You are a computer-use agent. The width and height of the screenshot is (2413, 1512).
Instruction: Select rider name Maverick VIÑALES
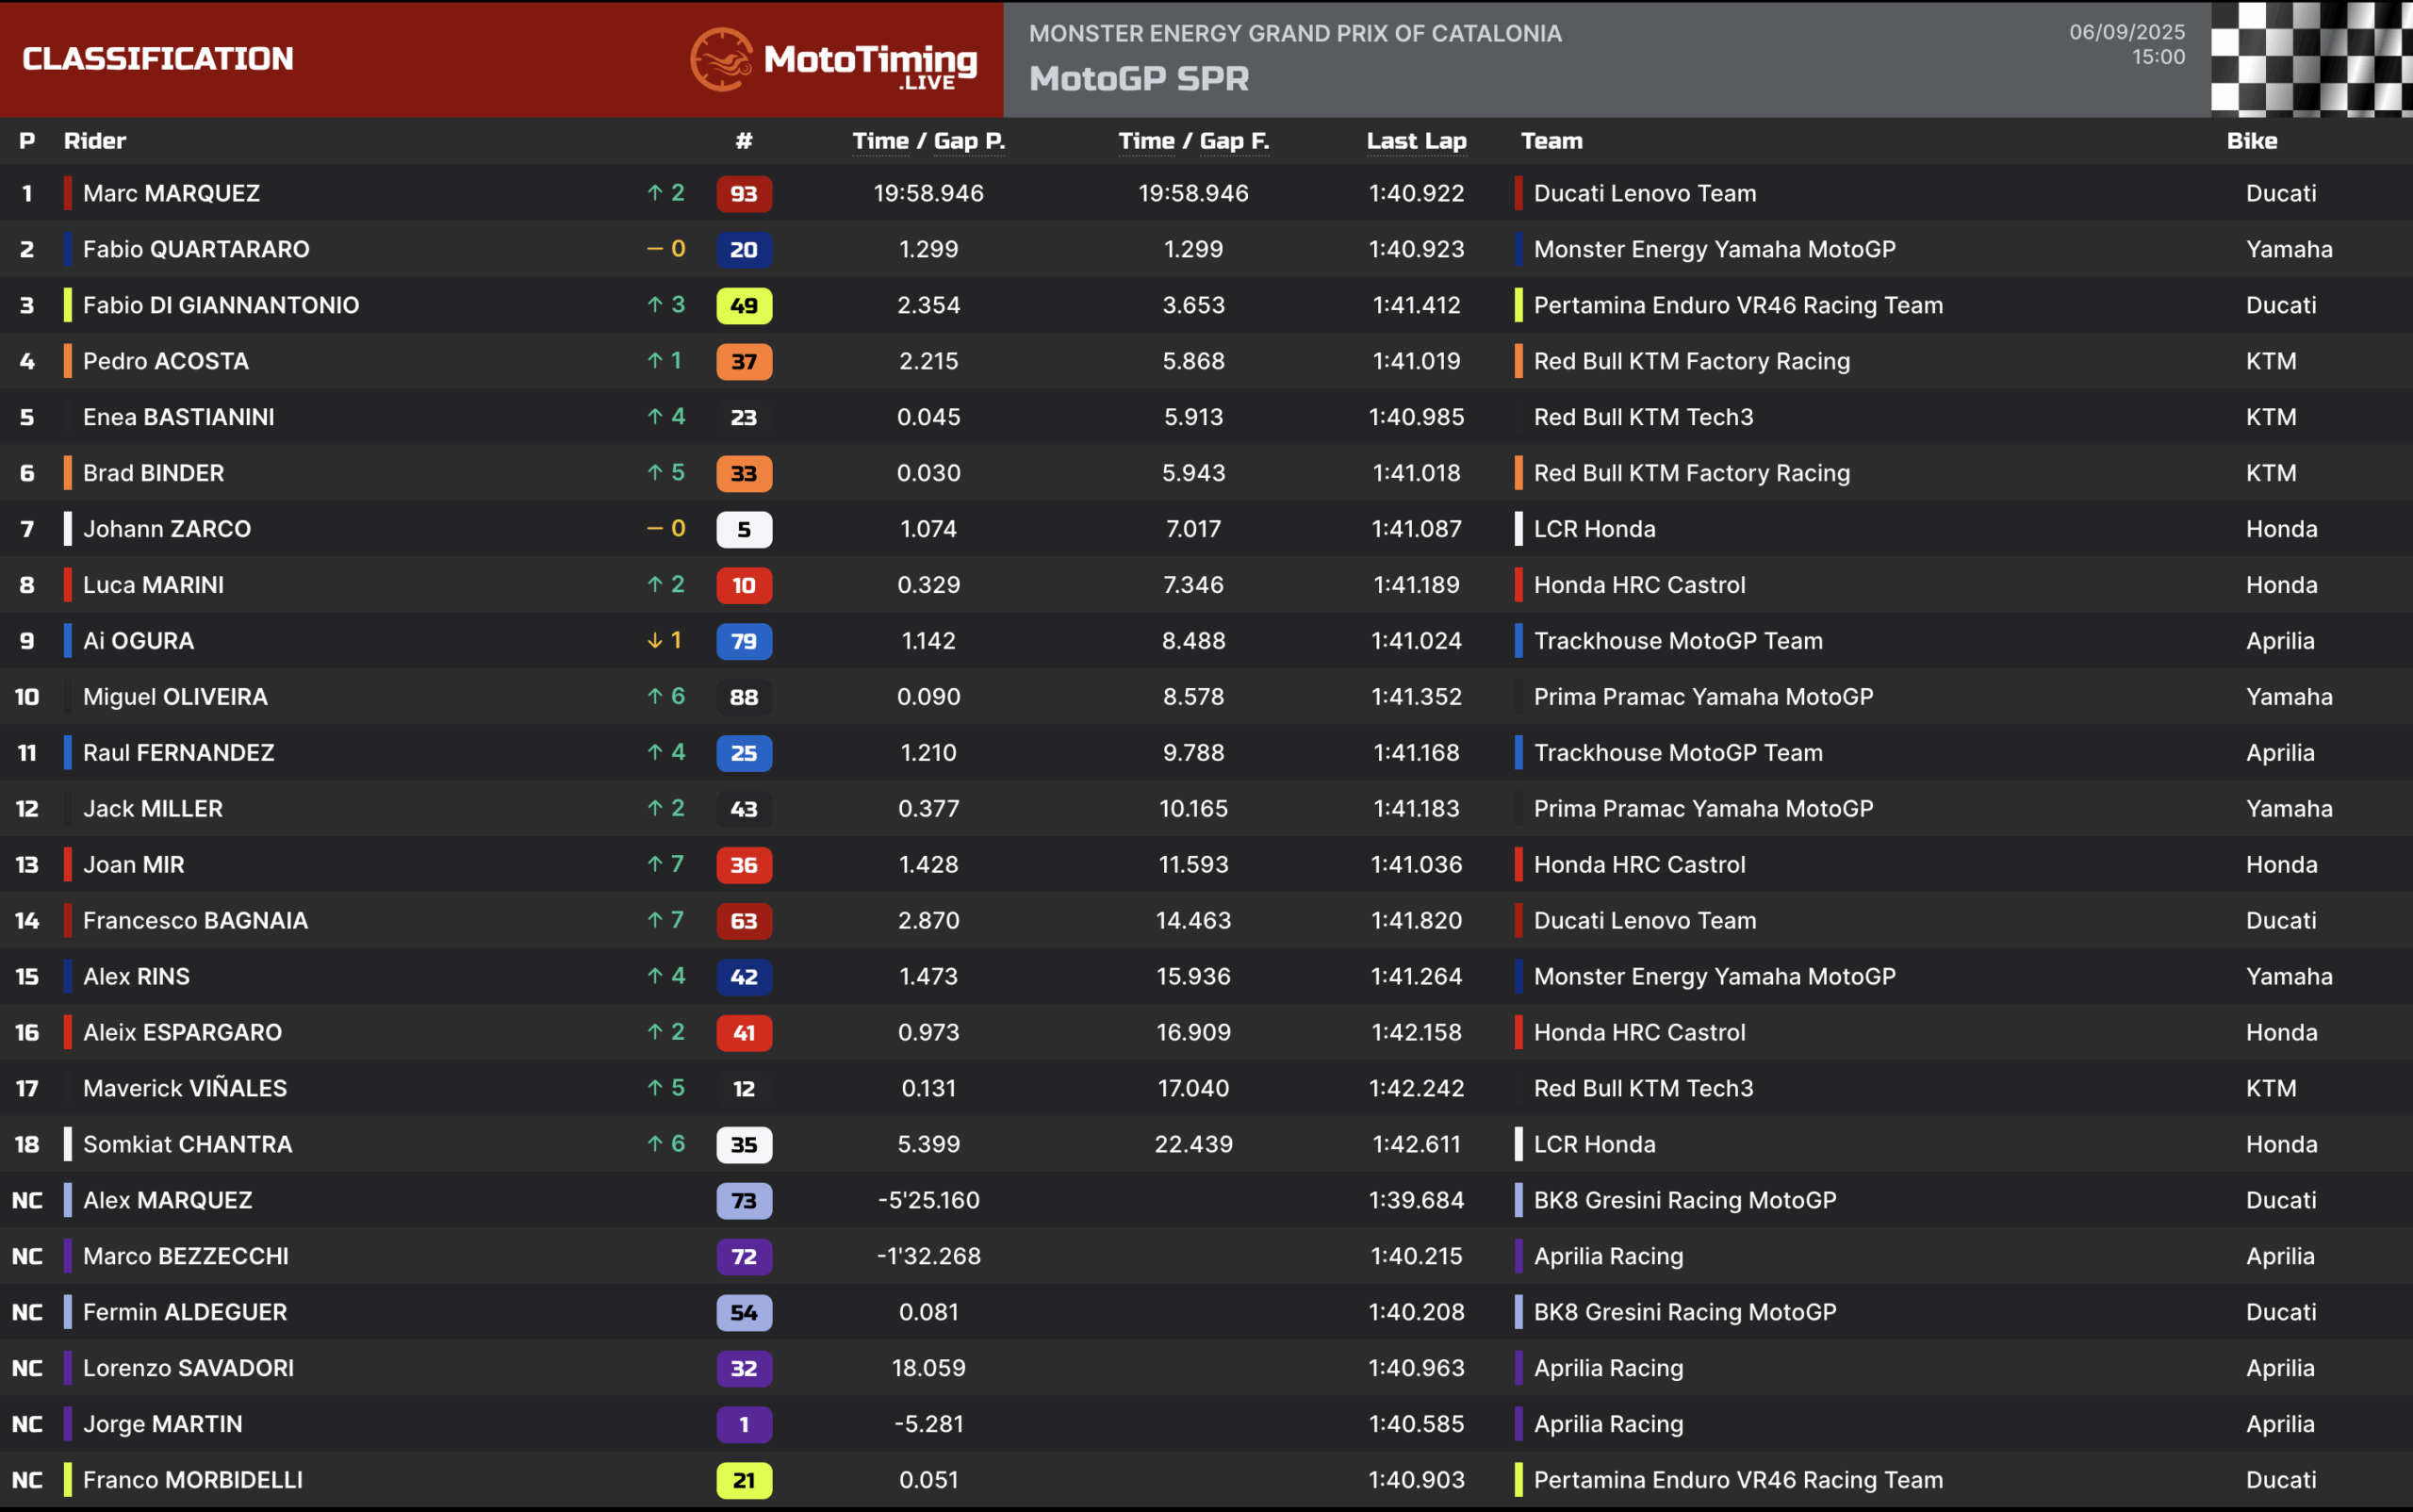[185, 1089]
